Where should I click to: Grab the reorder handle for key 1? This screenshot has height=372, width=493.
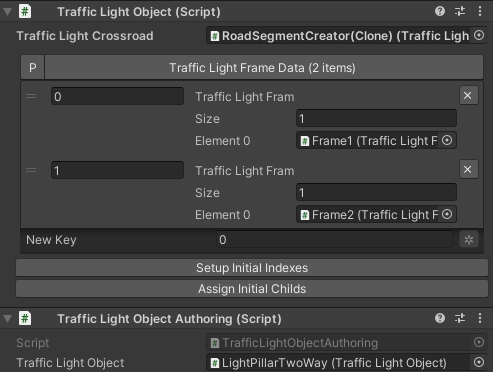pos(31,170)
